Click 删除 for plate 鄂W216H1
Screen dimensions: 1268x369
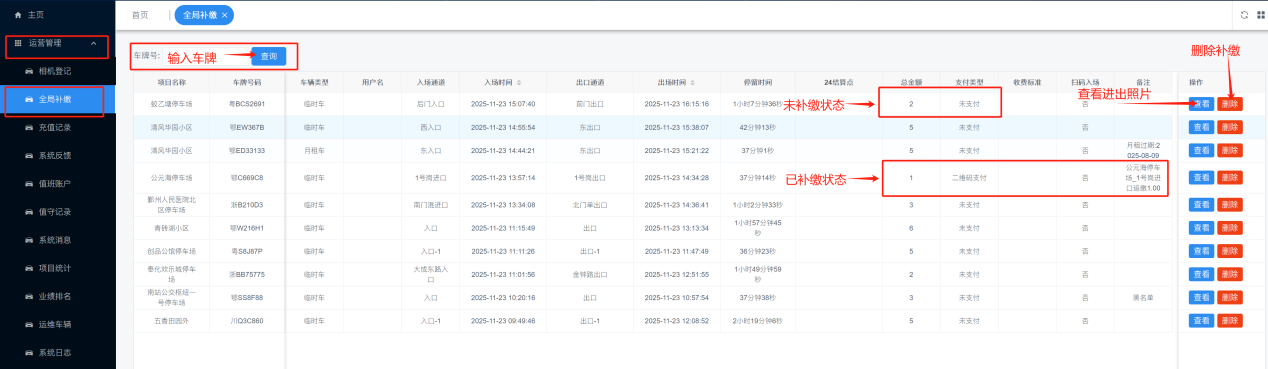point(1230,227)
